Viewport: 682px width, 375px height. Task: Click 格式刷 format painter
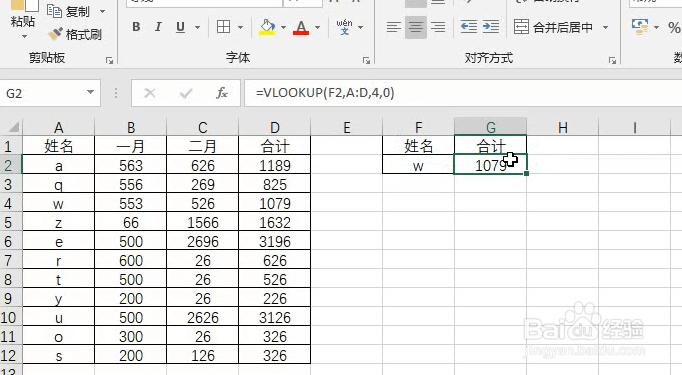pos(75,34)
